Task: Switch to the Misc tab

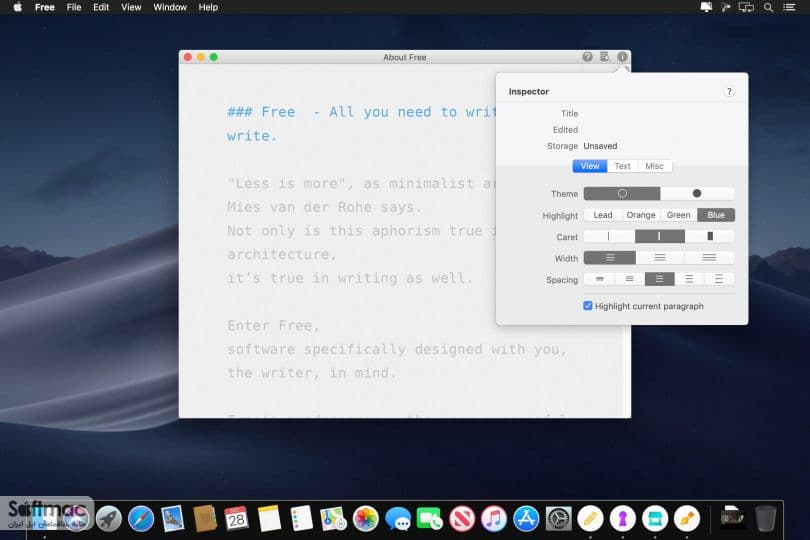Action: 655,166
